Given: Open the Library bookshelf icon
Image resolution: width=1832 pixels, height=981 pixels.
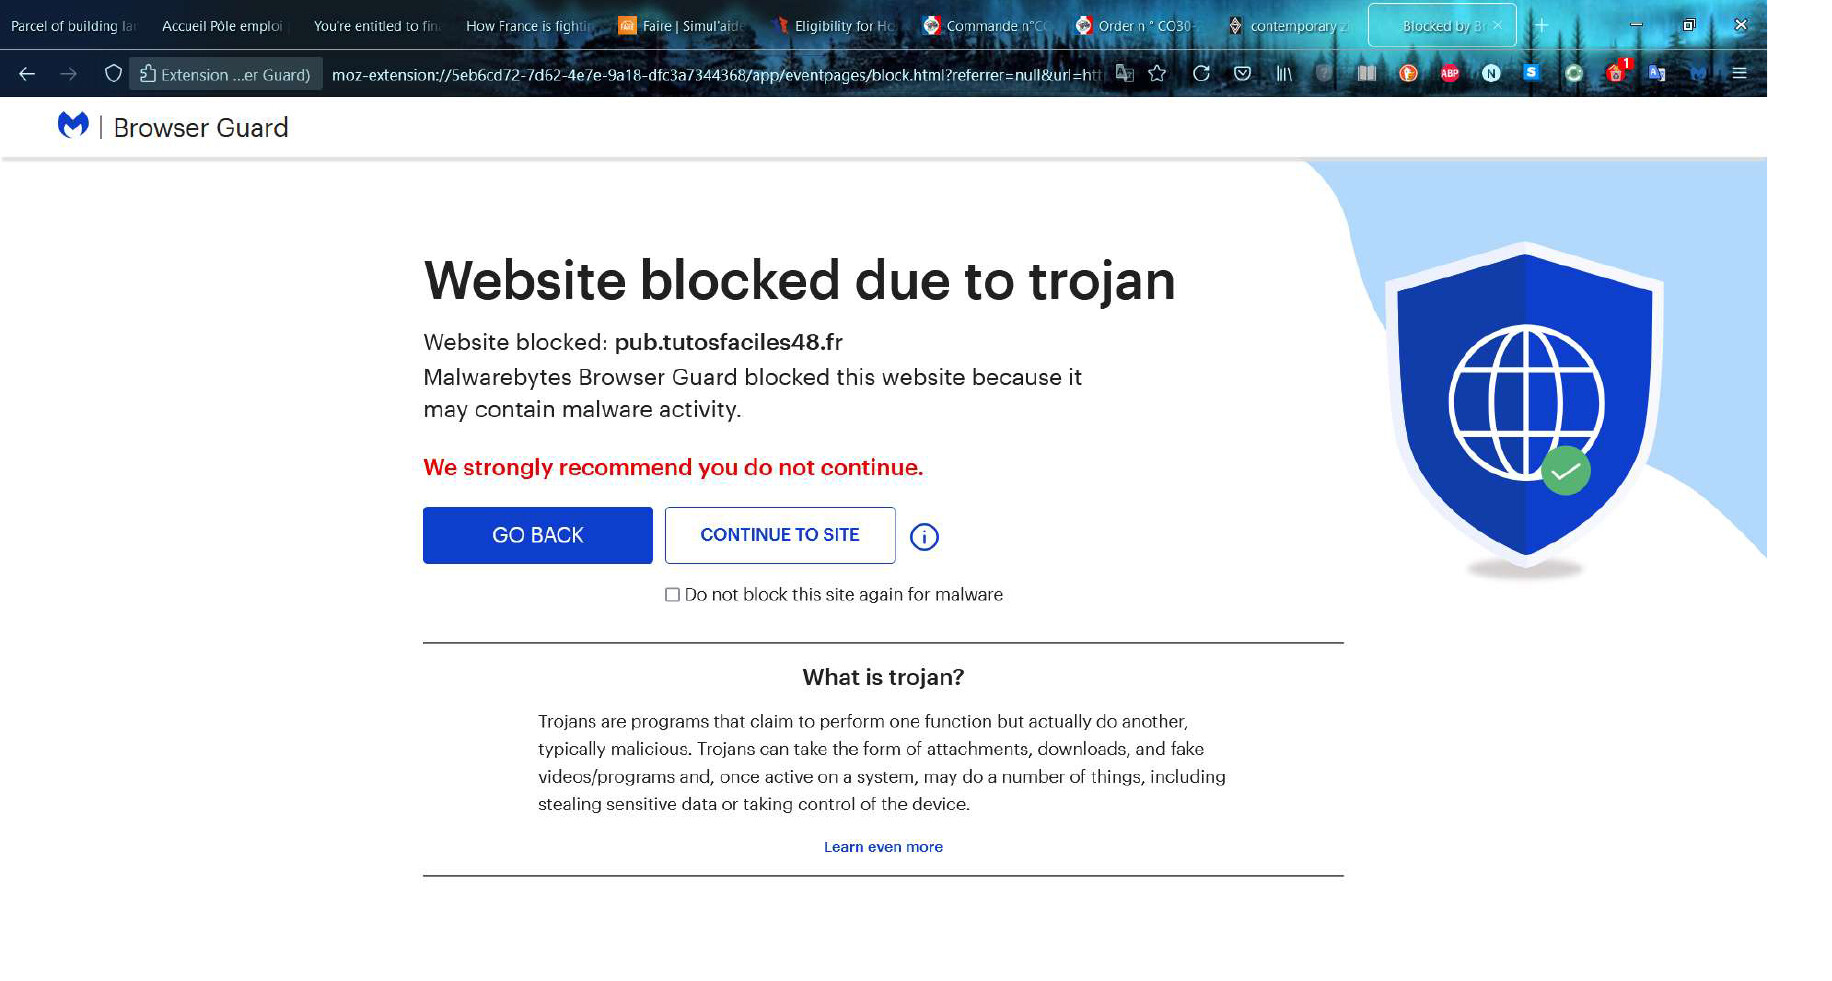Looking at the screenshot, I should pyautogui.click(x=1284, y=73).
